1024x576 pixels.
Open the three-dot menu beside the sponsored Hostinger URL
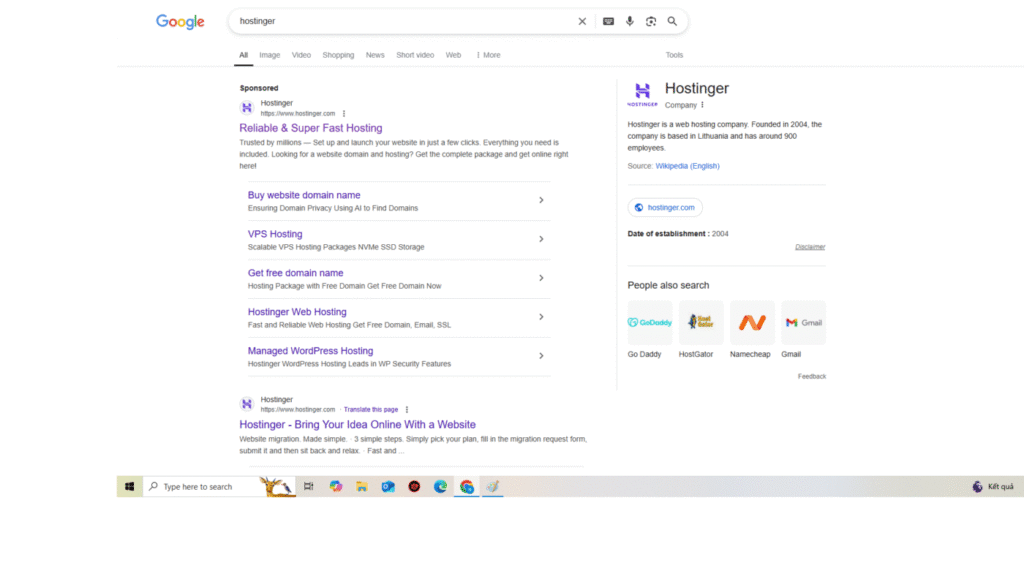click(x=344, y=114)
